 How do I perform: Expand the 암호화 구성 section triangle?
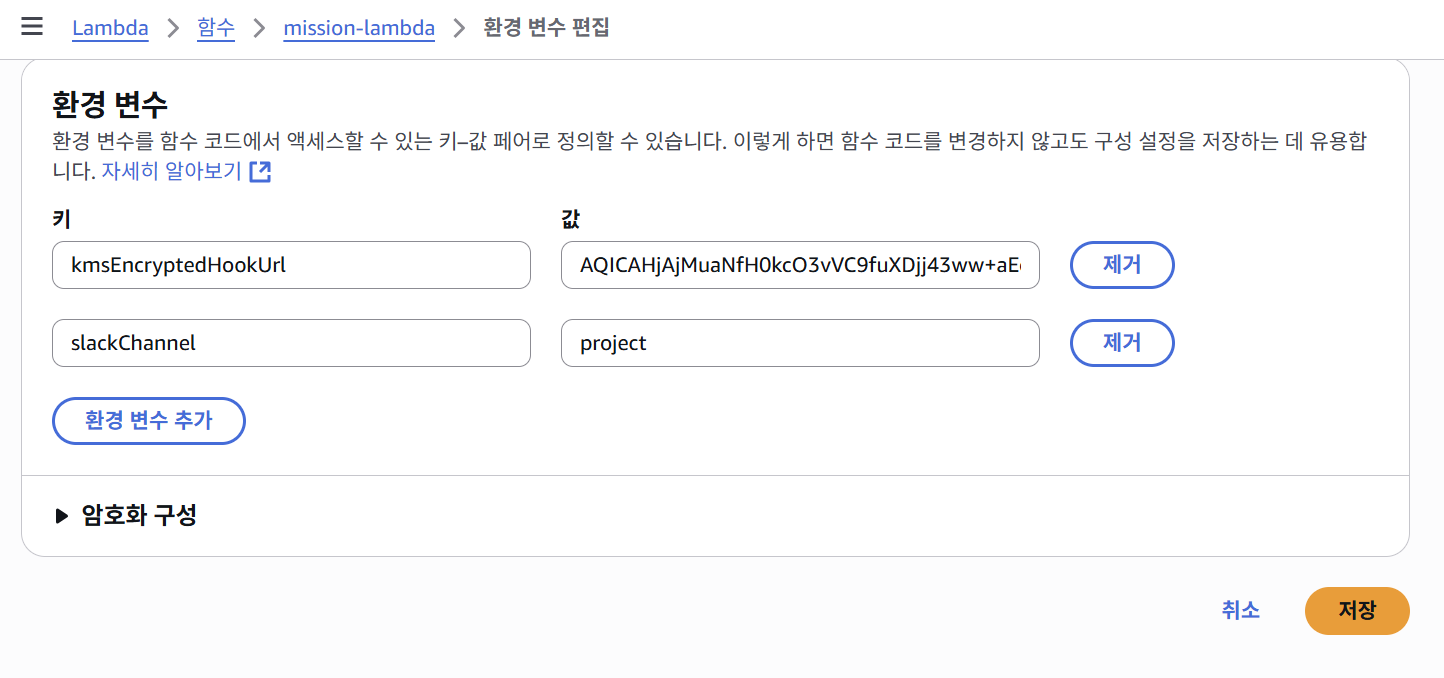(x=62, y=516)
